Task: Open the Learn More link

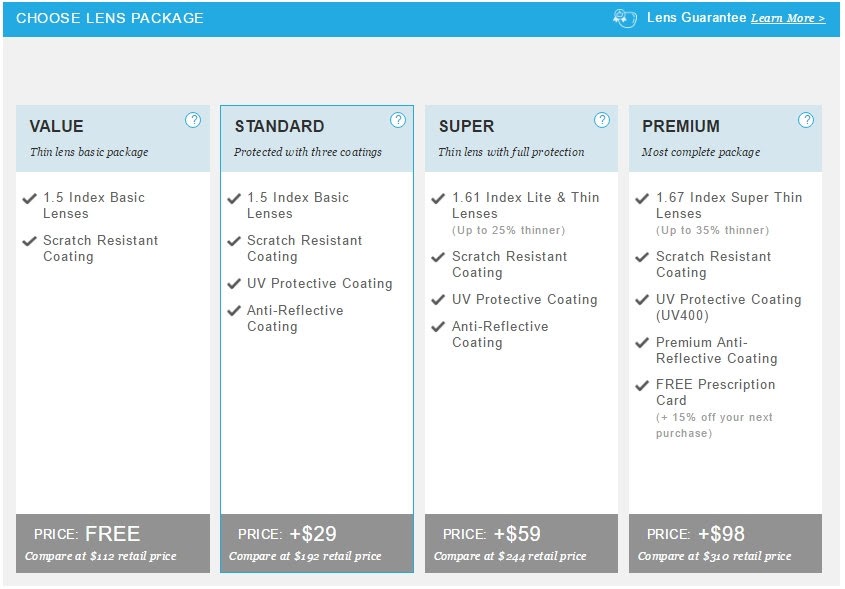Action: 788,18
